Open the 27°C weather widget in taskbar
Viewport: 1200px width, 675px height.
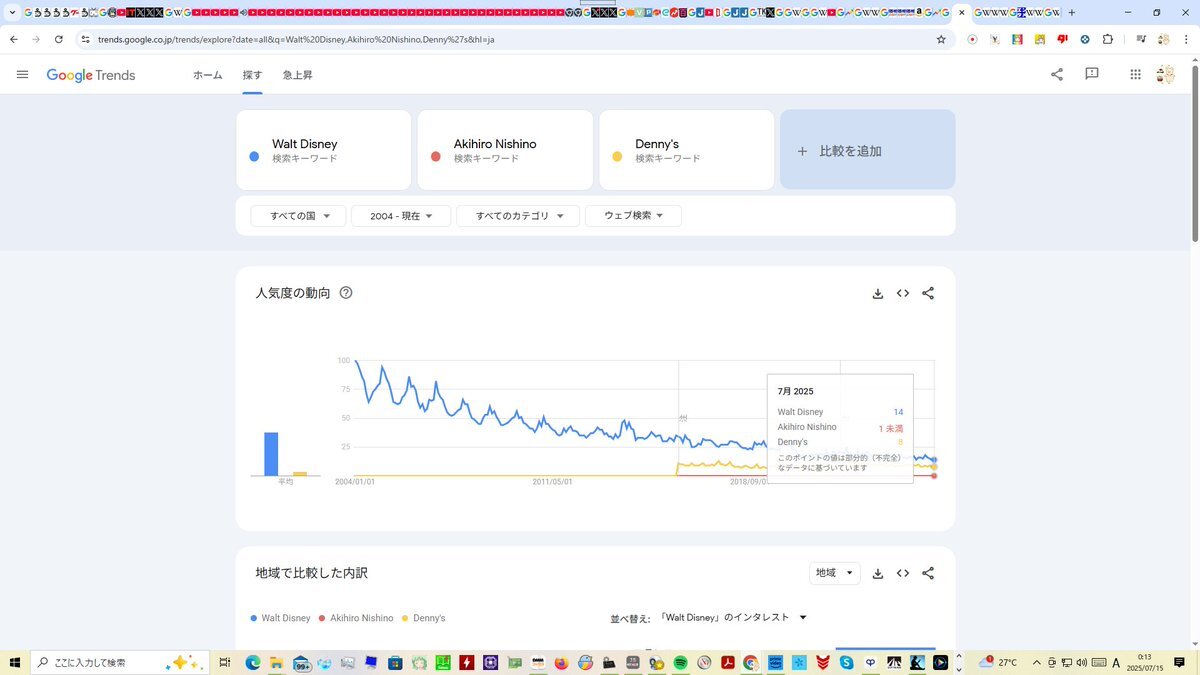click(999, 662)
